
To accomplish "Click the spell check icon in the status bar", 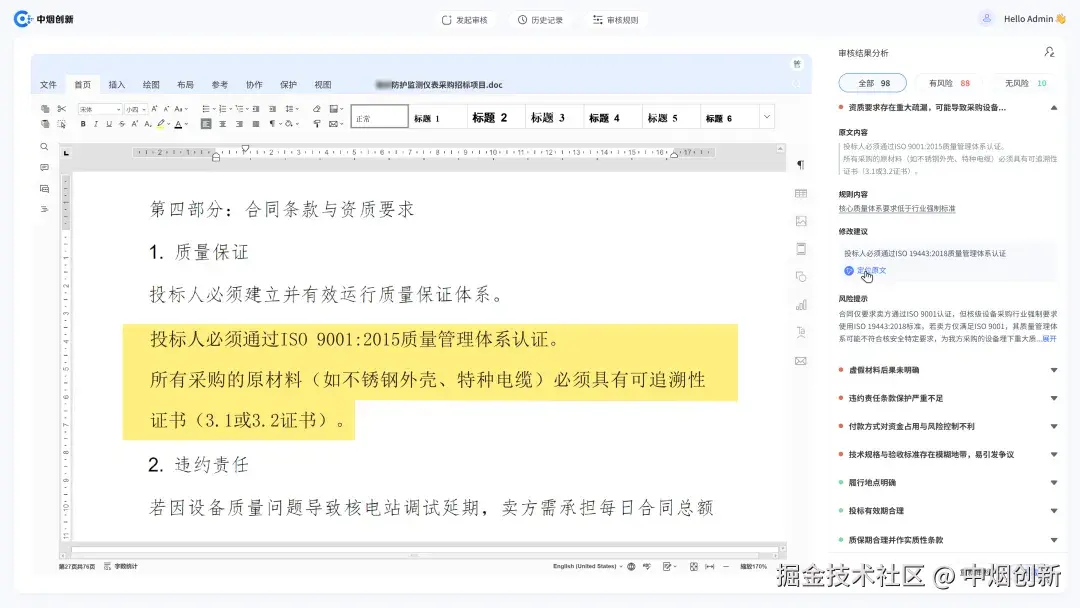I will 646,567.
